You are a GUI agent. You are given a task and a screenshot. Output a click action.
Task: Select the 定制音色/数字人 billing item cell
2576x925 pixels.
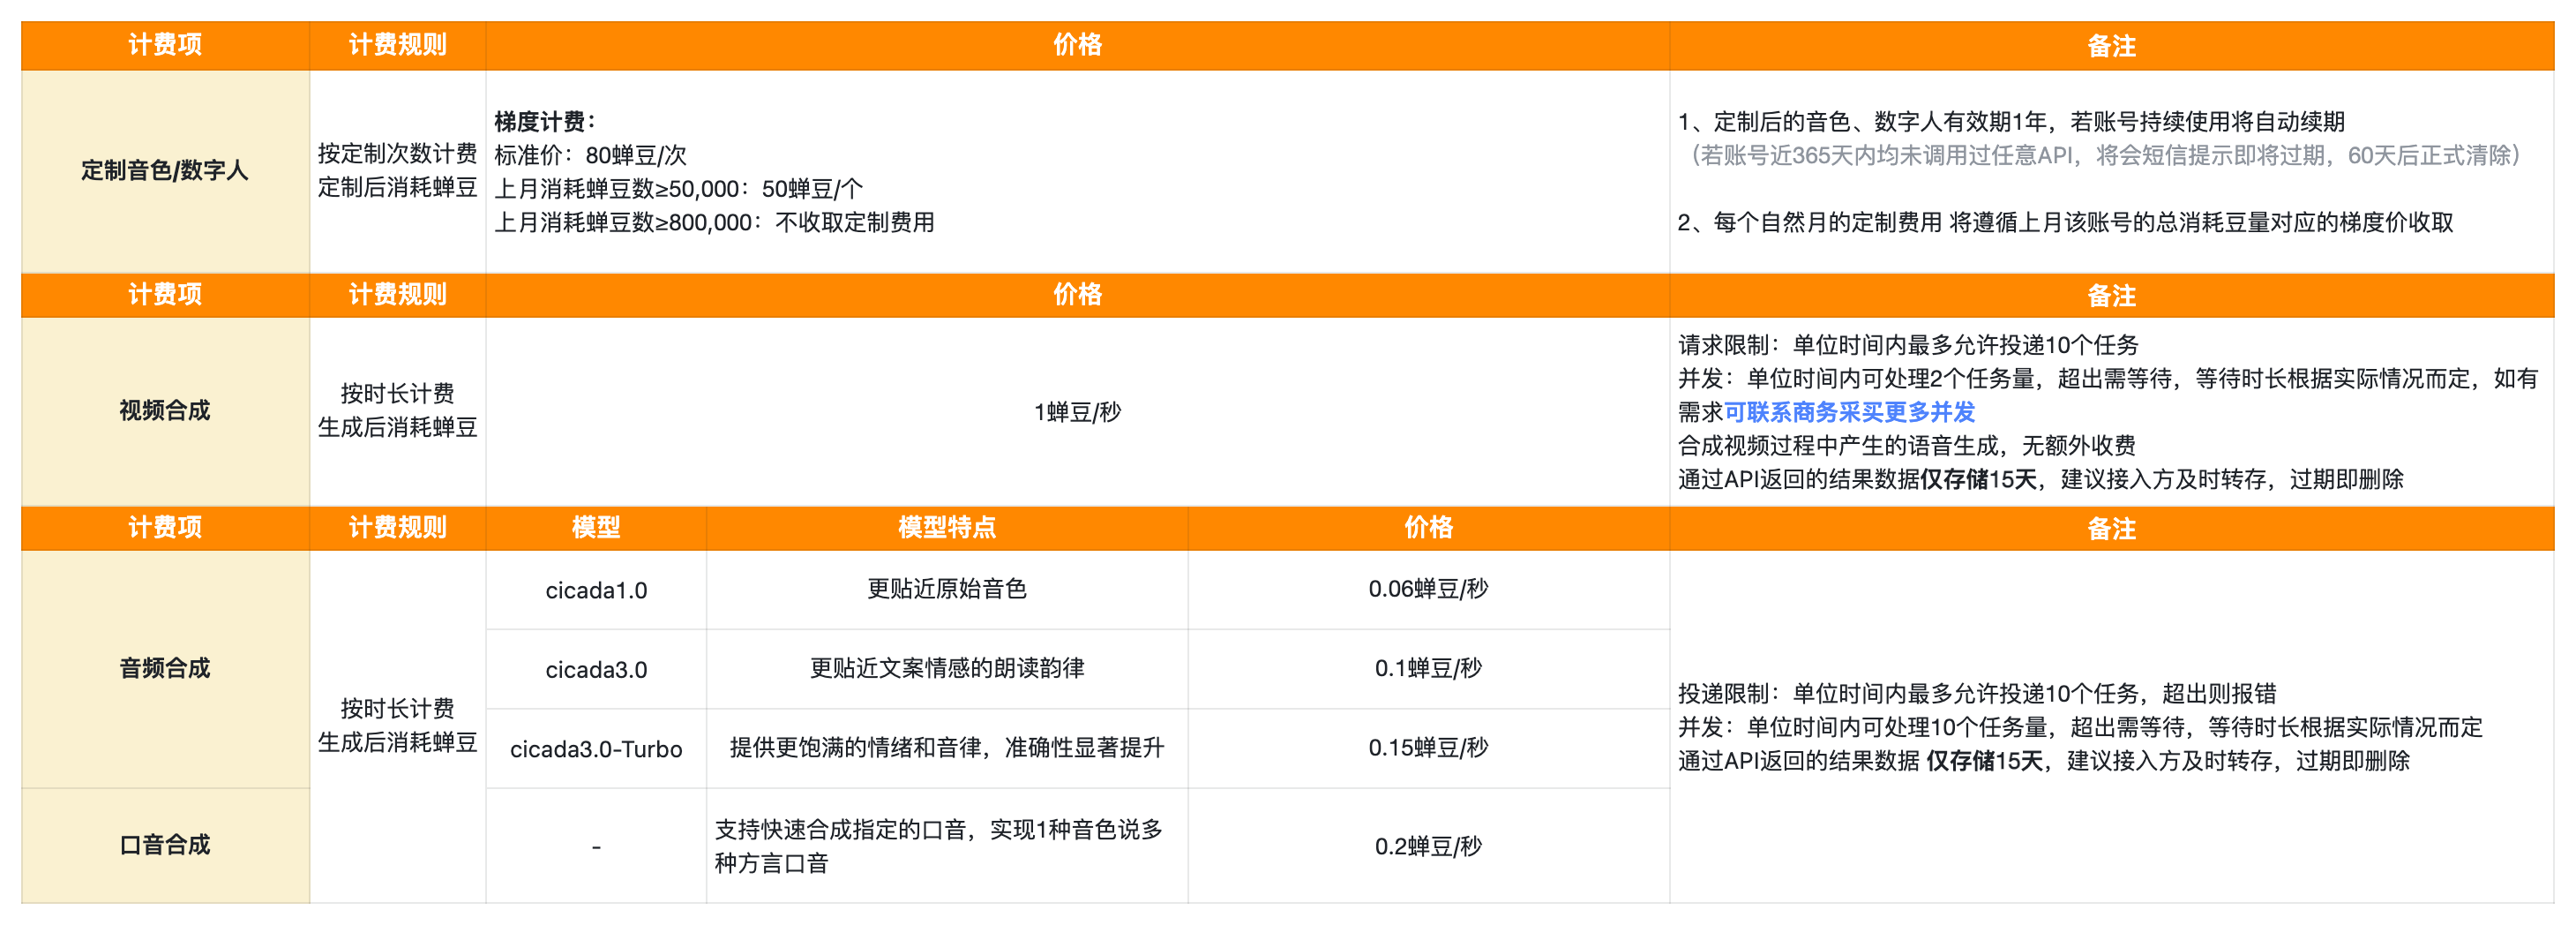click(x=165, y=171)
